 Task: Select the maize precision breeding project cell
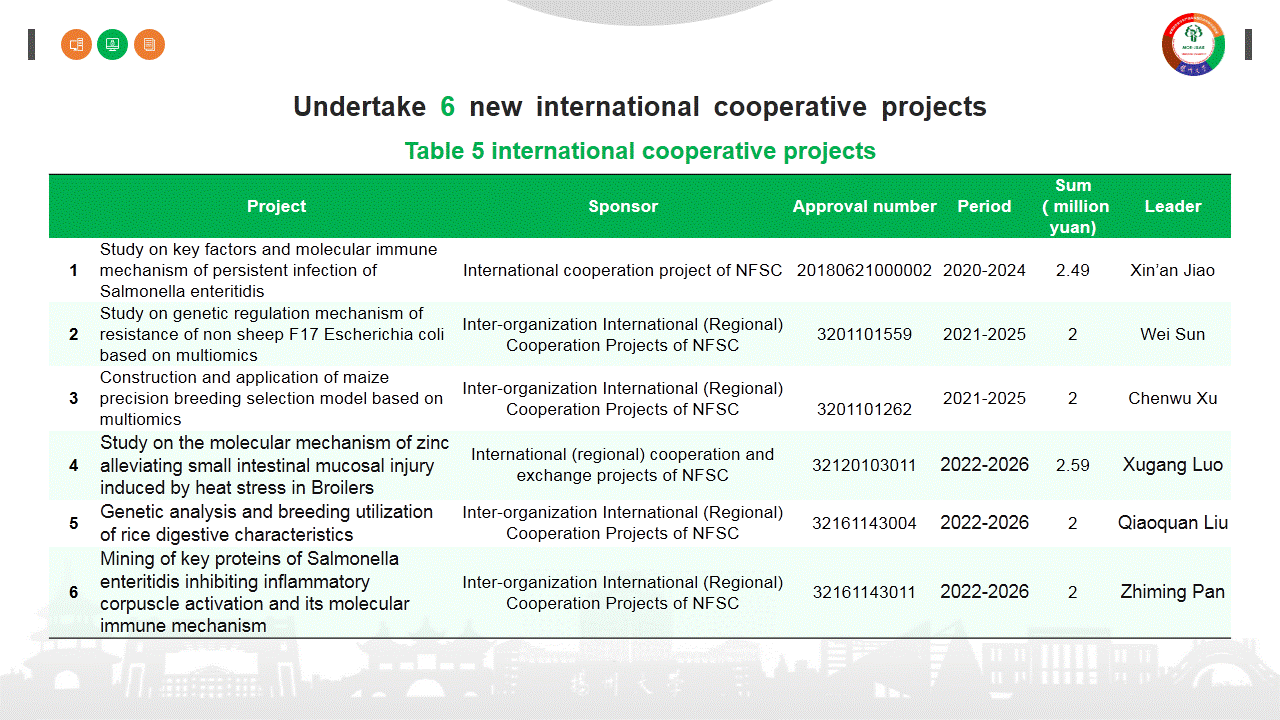click(271, 398)
